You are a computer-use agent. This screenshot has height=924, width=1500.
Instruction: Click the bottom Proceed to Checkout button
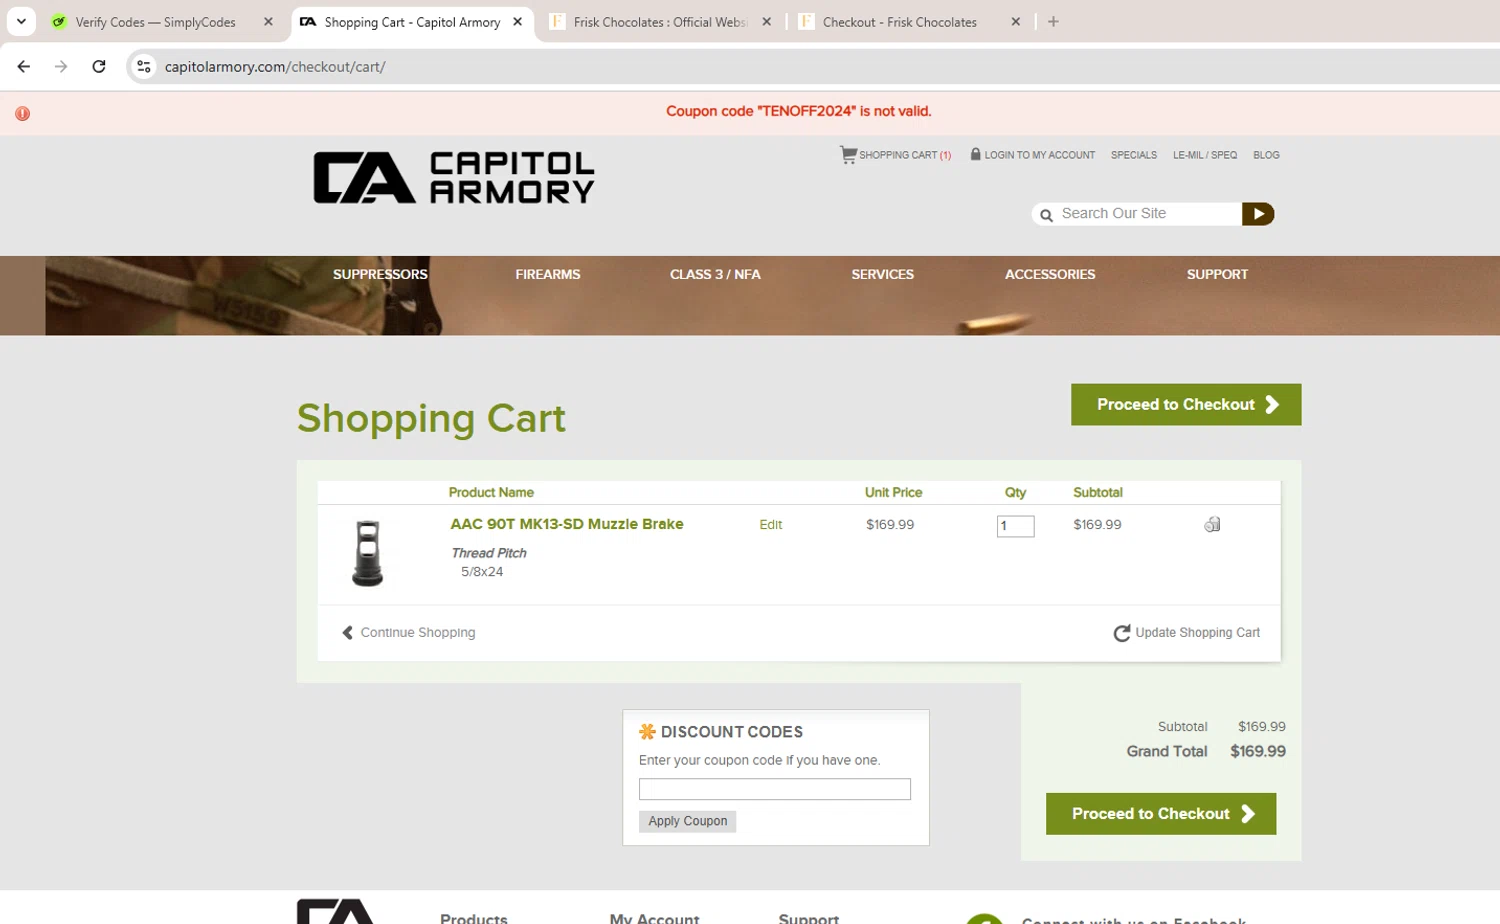(x=1161, y=814)
